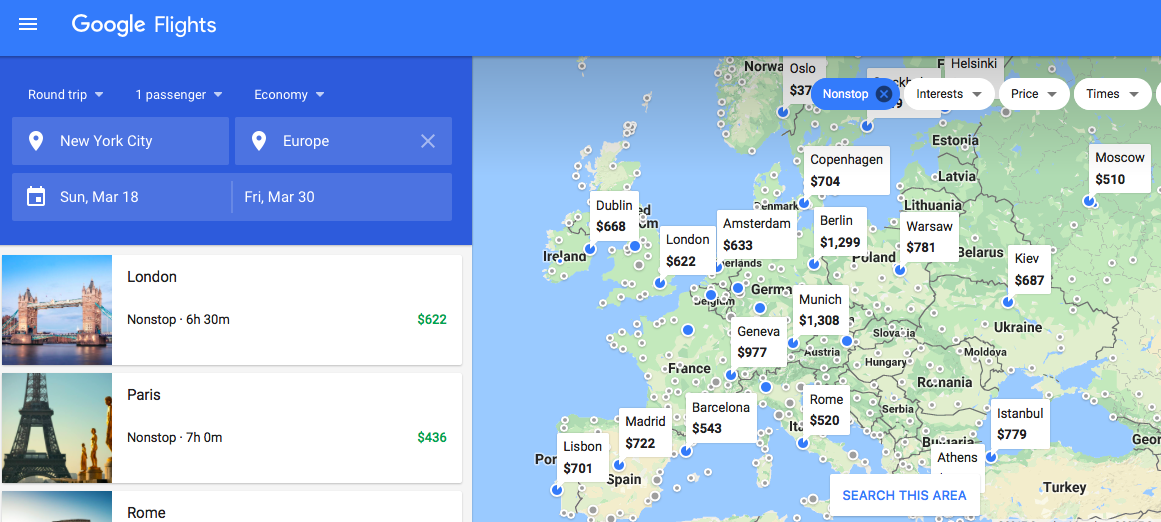Open the Times filter dropdown
This screenshot has height=522, width=1161.
[1112, 94]
